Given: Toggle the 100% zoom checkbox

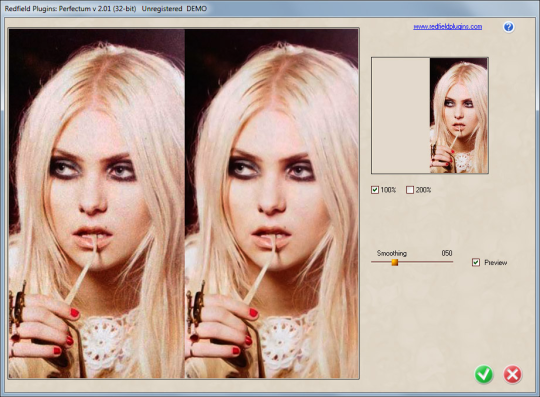Looking at the screenshot, I should coord(375,190).
